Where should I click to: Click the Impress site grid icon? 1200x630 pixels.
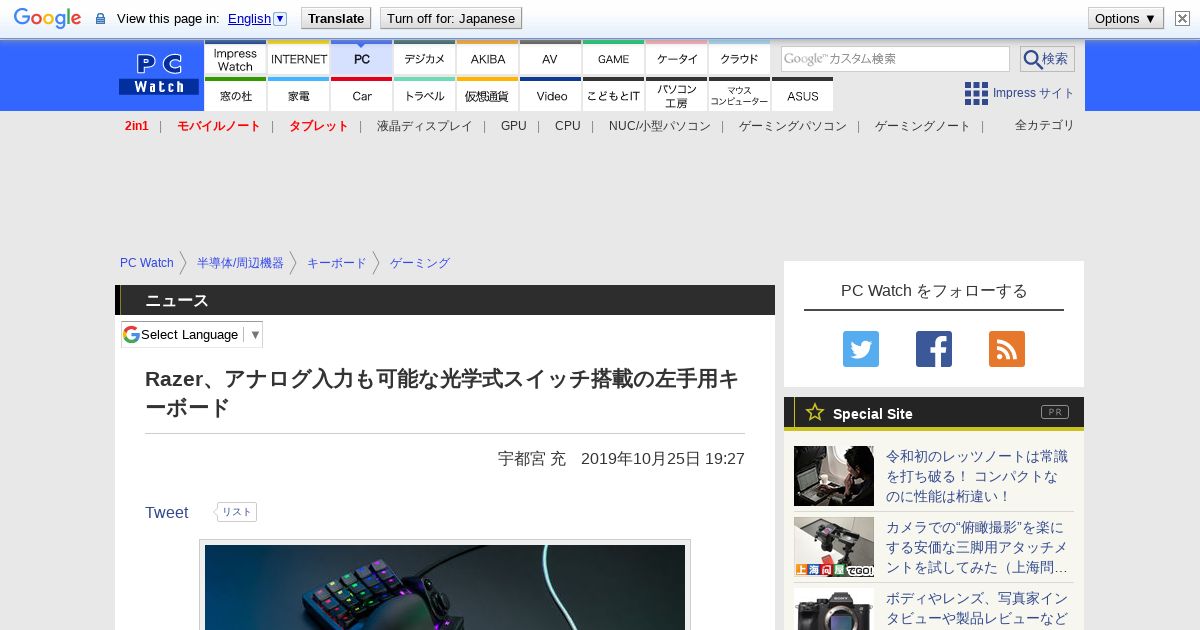[x=976, y=93]
